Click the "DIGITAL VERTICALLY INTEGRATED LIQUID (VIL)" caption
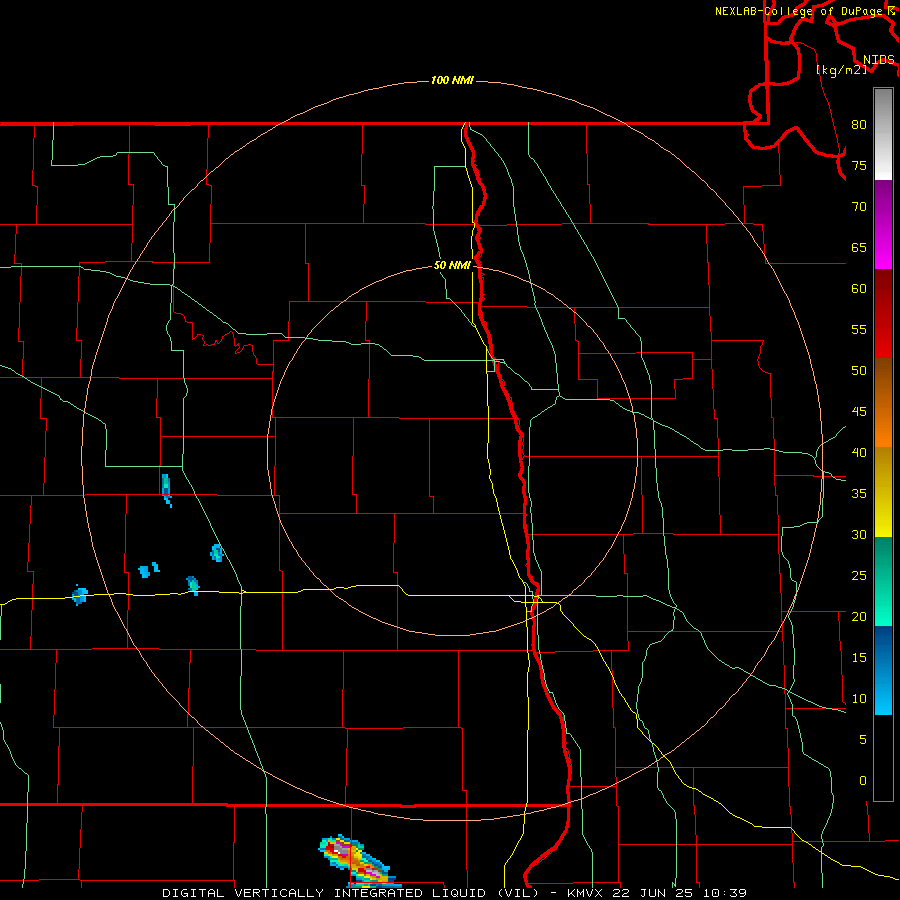Image resolution: width=900 pixels, height=900 pixels. [350, 893]
